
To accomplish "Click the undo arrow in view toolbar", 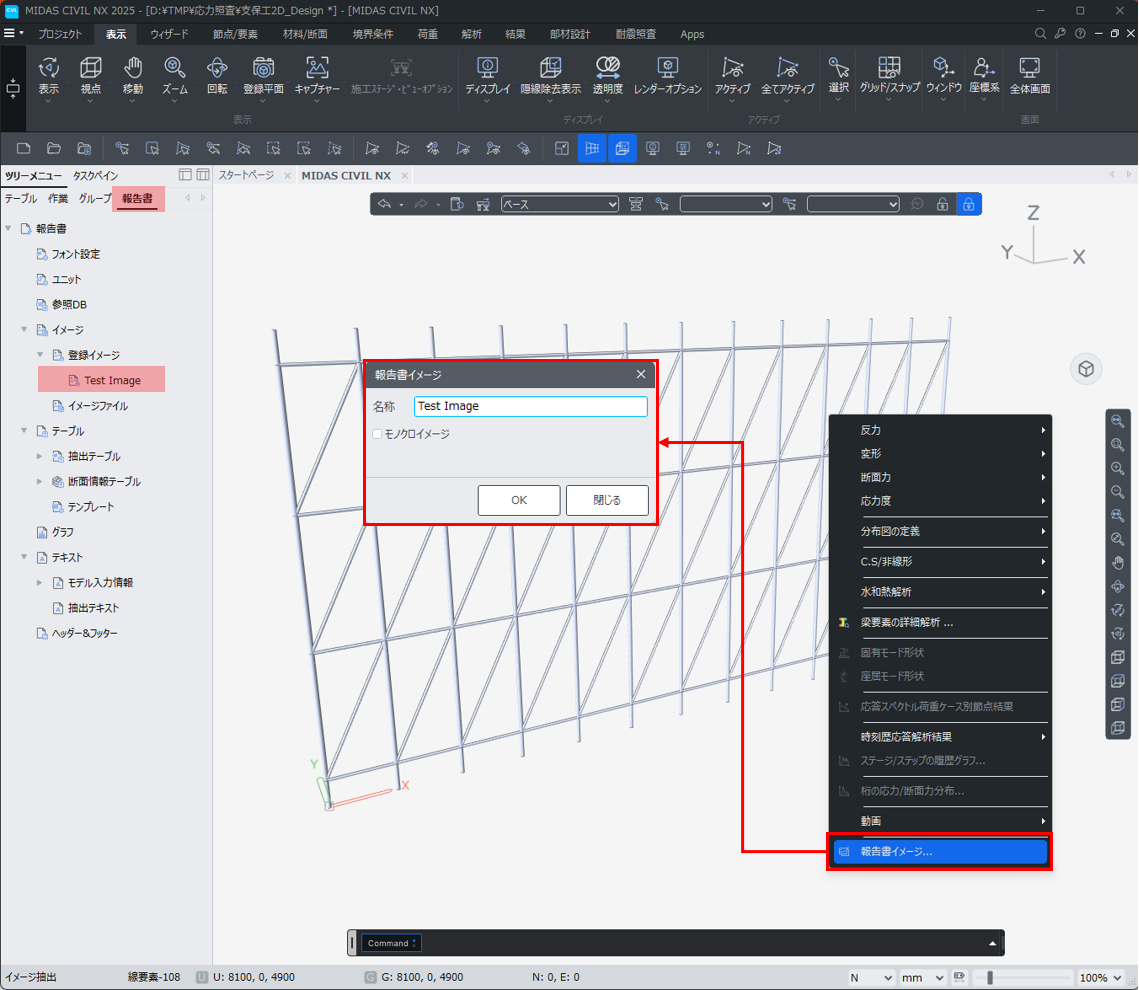I will (385, 204).
